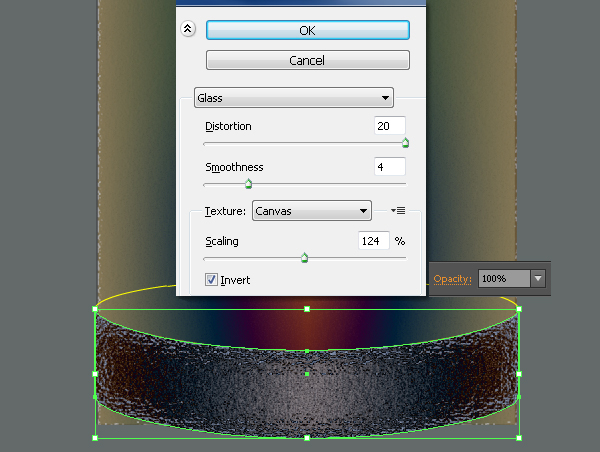
Task: Click the selection's center point
Action: tap(307, 374)
